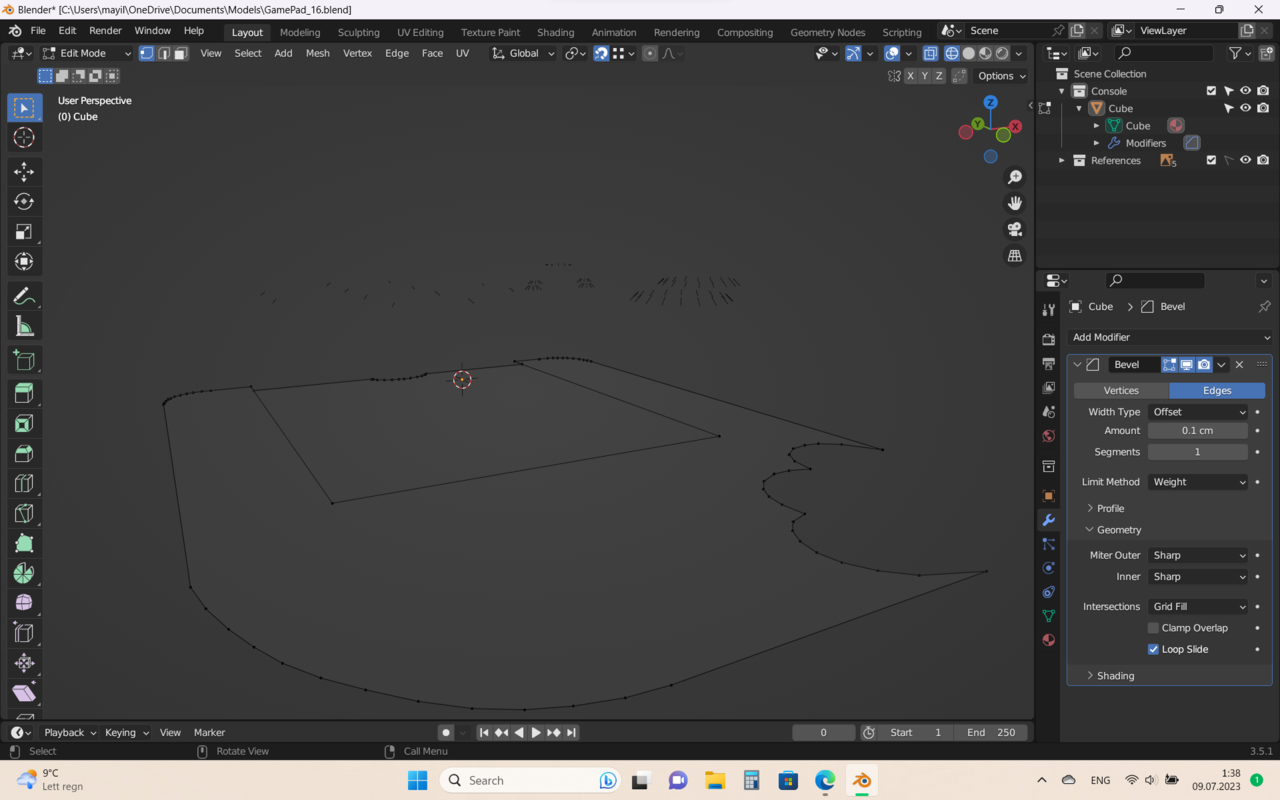Open the Render properties tab

tap(1048, 340)
